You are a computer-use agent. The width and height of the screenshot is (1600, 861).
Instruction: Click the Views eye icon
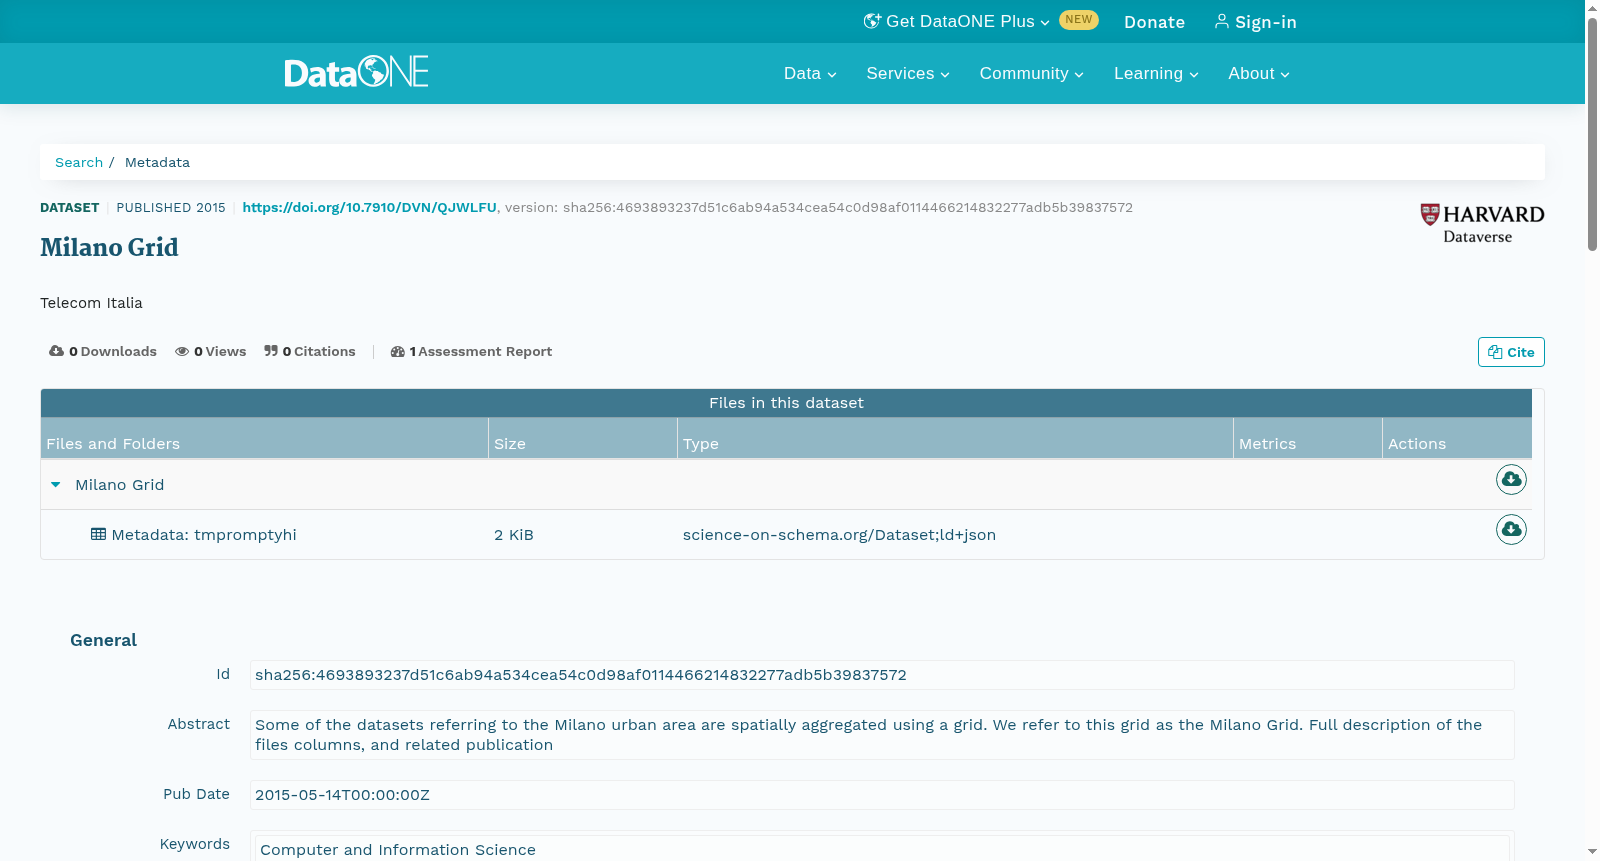(x=182, y=351)
